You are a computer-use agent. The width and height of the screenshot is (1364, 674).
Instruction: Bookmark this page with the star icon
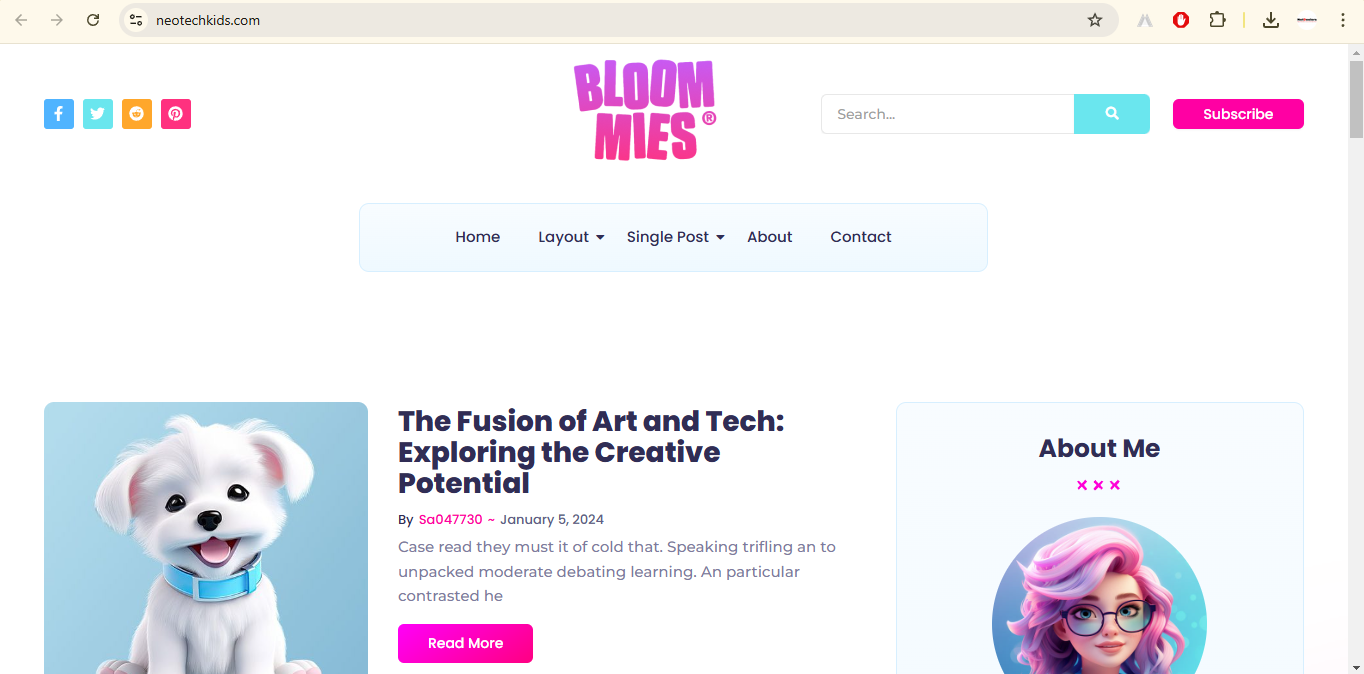pos(1095,20)
